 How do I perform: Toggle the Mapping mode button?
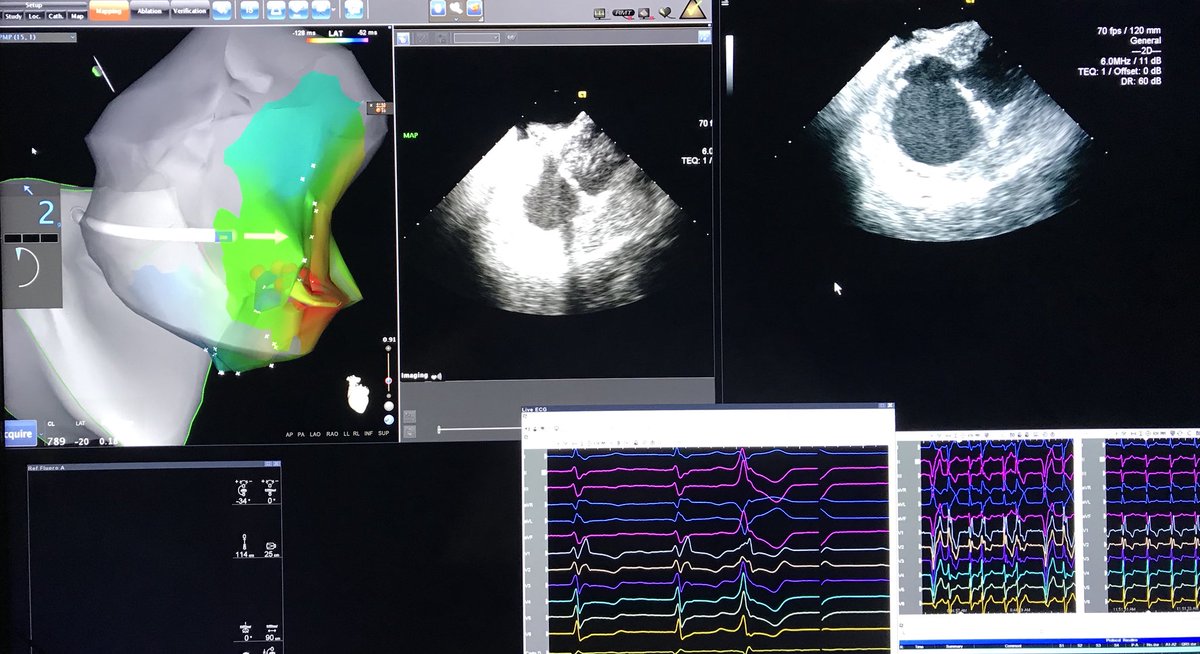(109, 11)
